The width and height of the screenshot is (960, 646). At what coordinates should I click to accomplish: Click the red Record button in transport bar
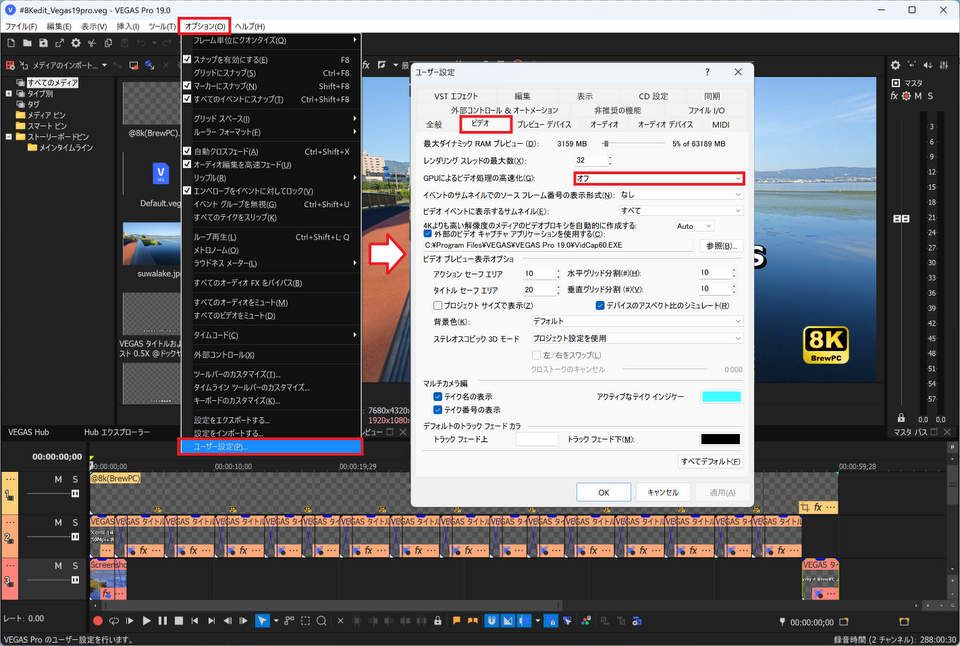(x=98, y=621)
